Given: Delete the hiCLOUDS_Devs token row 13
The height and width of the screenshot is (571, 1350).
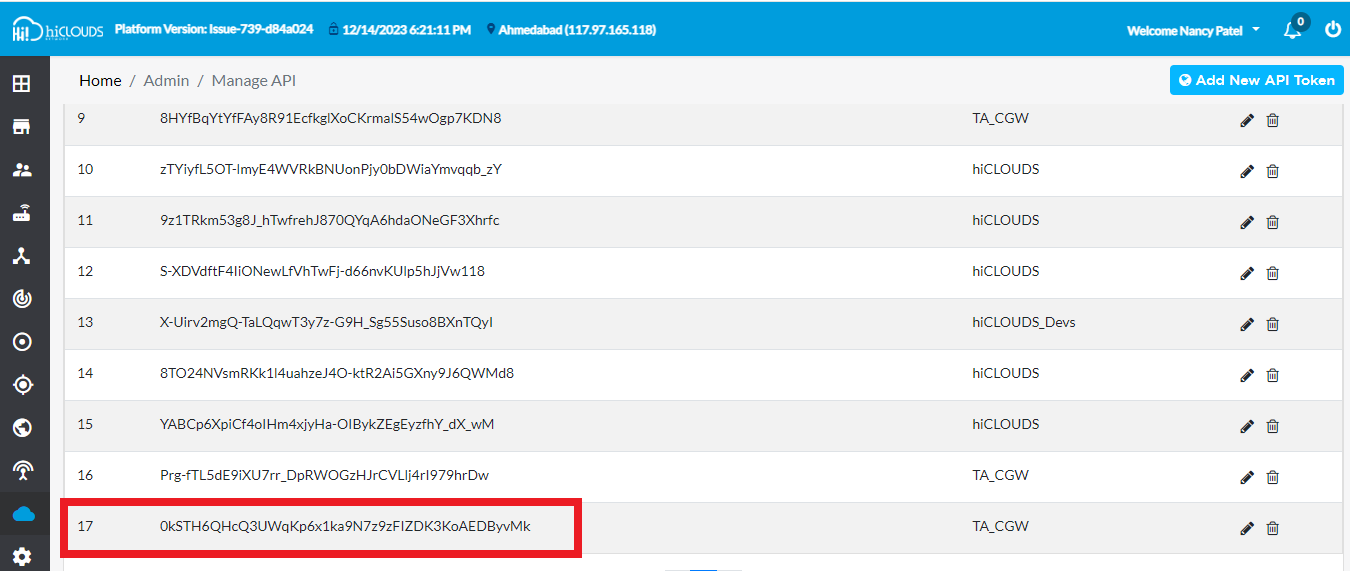Looking at the screenshot, I should click(x=1273, y=324).
